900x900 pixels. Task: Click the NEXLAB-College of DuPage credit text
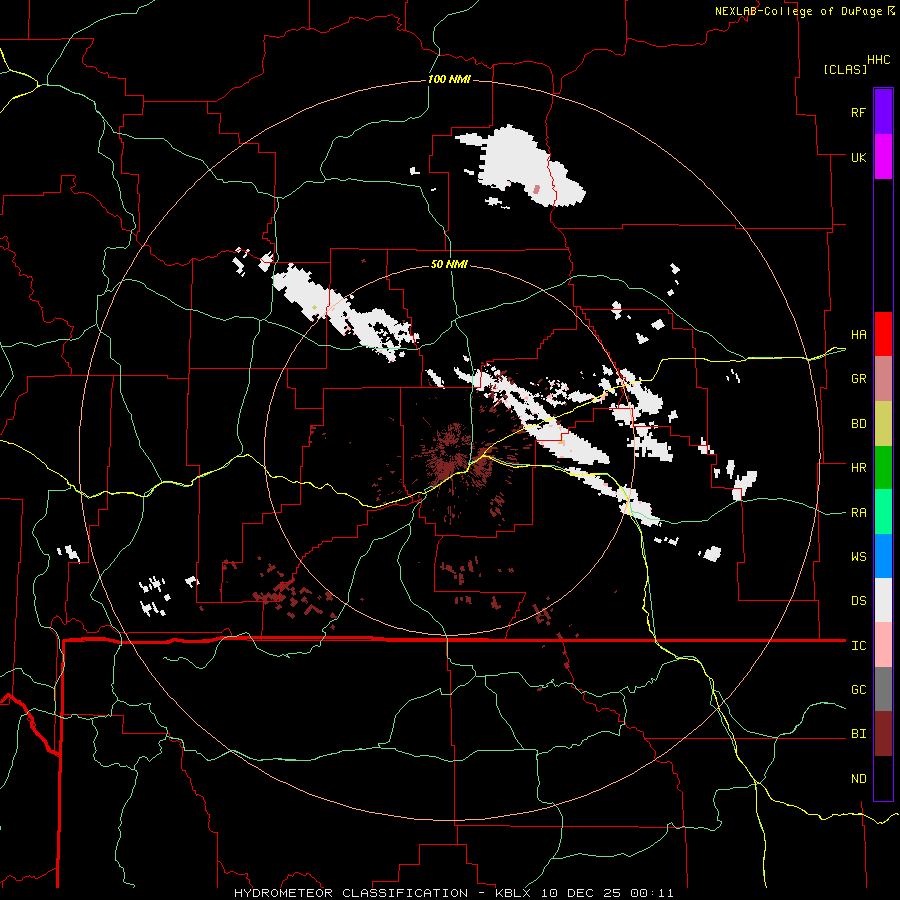pos(804,11)
